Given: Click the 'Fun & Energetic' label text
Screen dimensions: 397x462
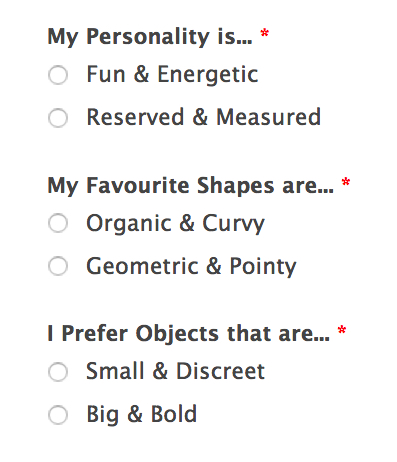Looking at the screenshot, I should point(172,75).
